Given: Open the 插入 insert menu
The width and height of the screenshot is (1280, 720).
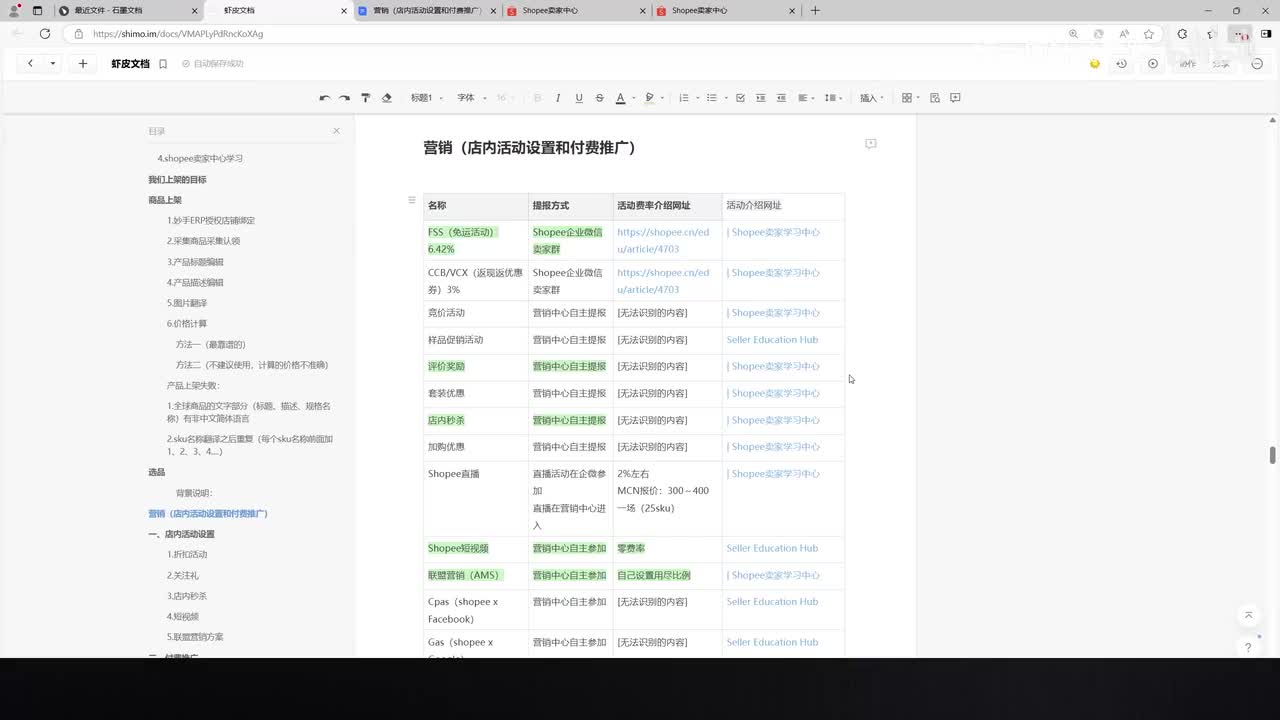Looking at the screenshot, I should tap(872, 98).
